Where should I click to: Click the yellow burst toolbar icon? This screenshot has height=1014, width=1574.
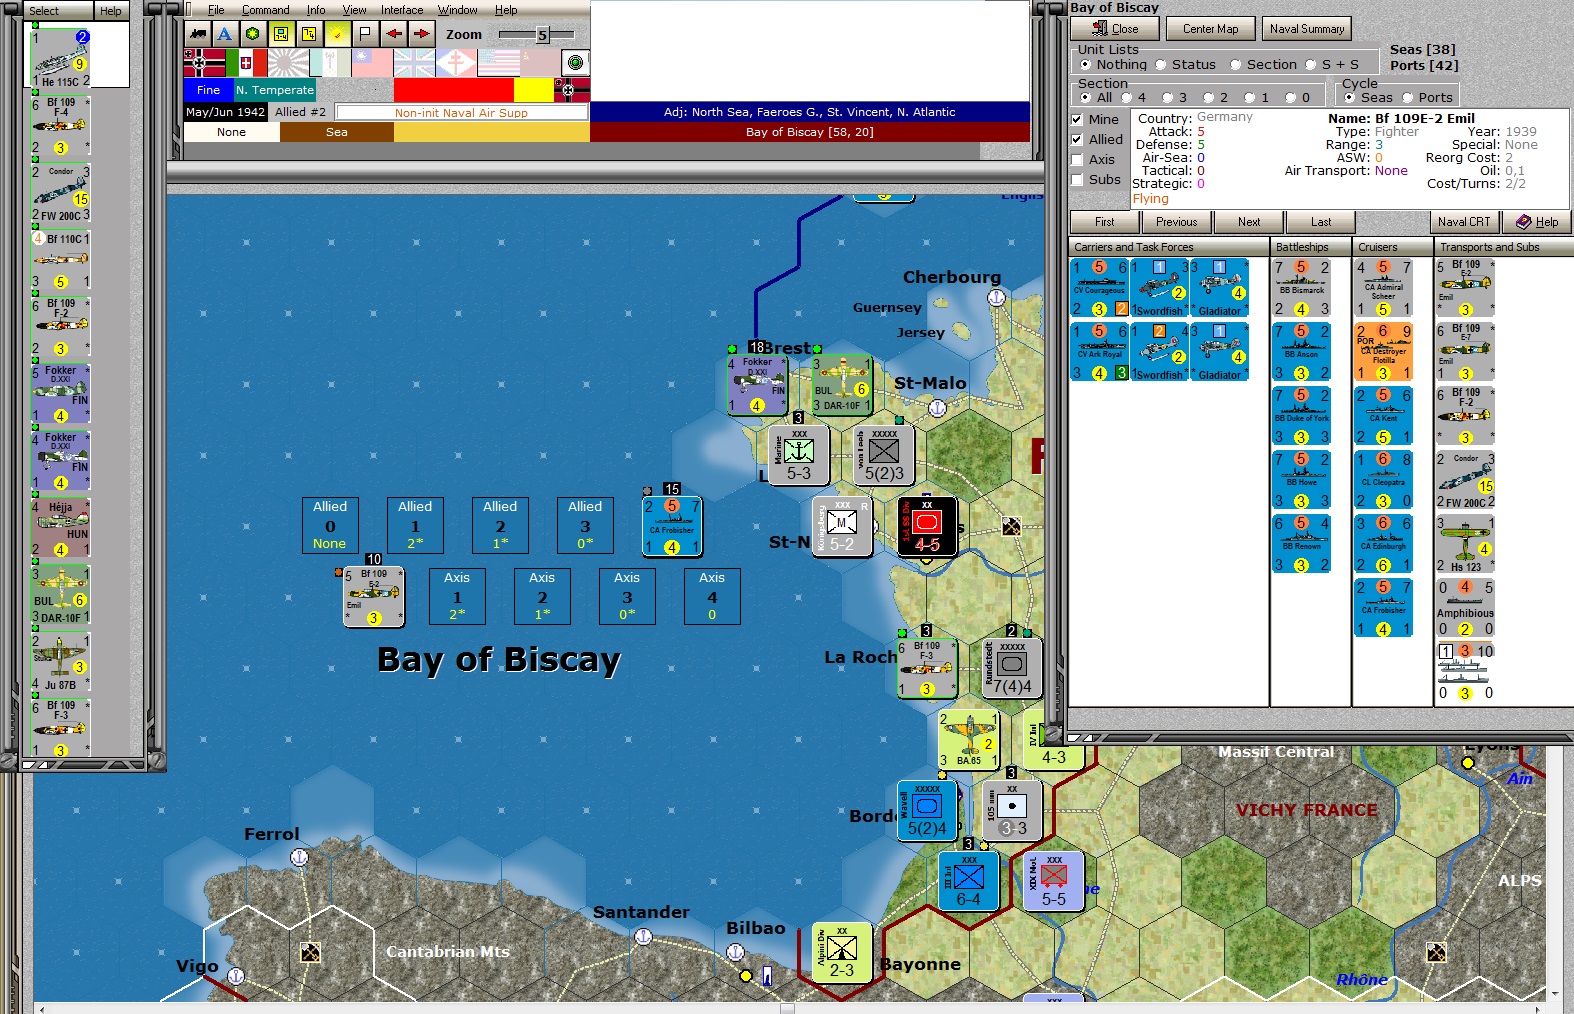pos(337,34)
